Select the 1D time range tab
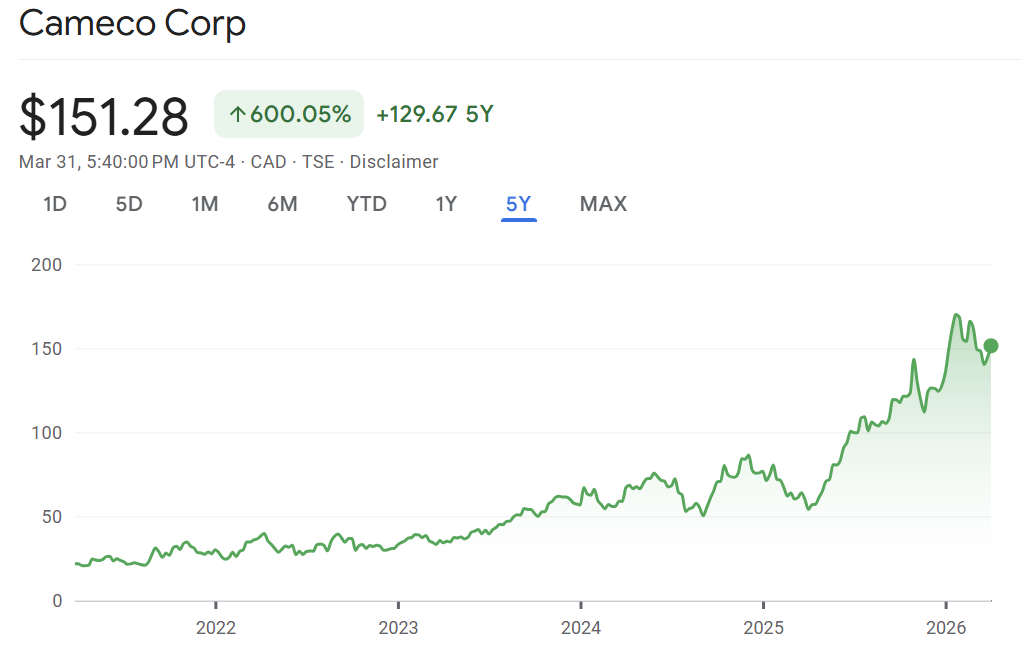 (55, 204)
